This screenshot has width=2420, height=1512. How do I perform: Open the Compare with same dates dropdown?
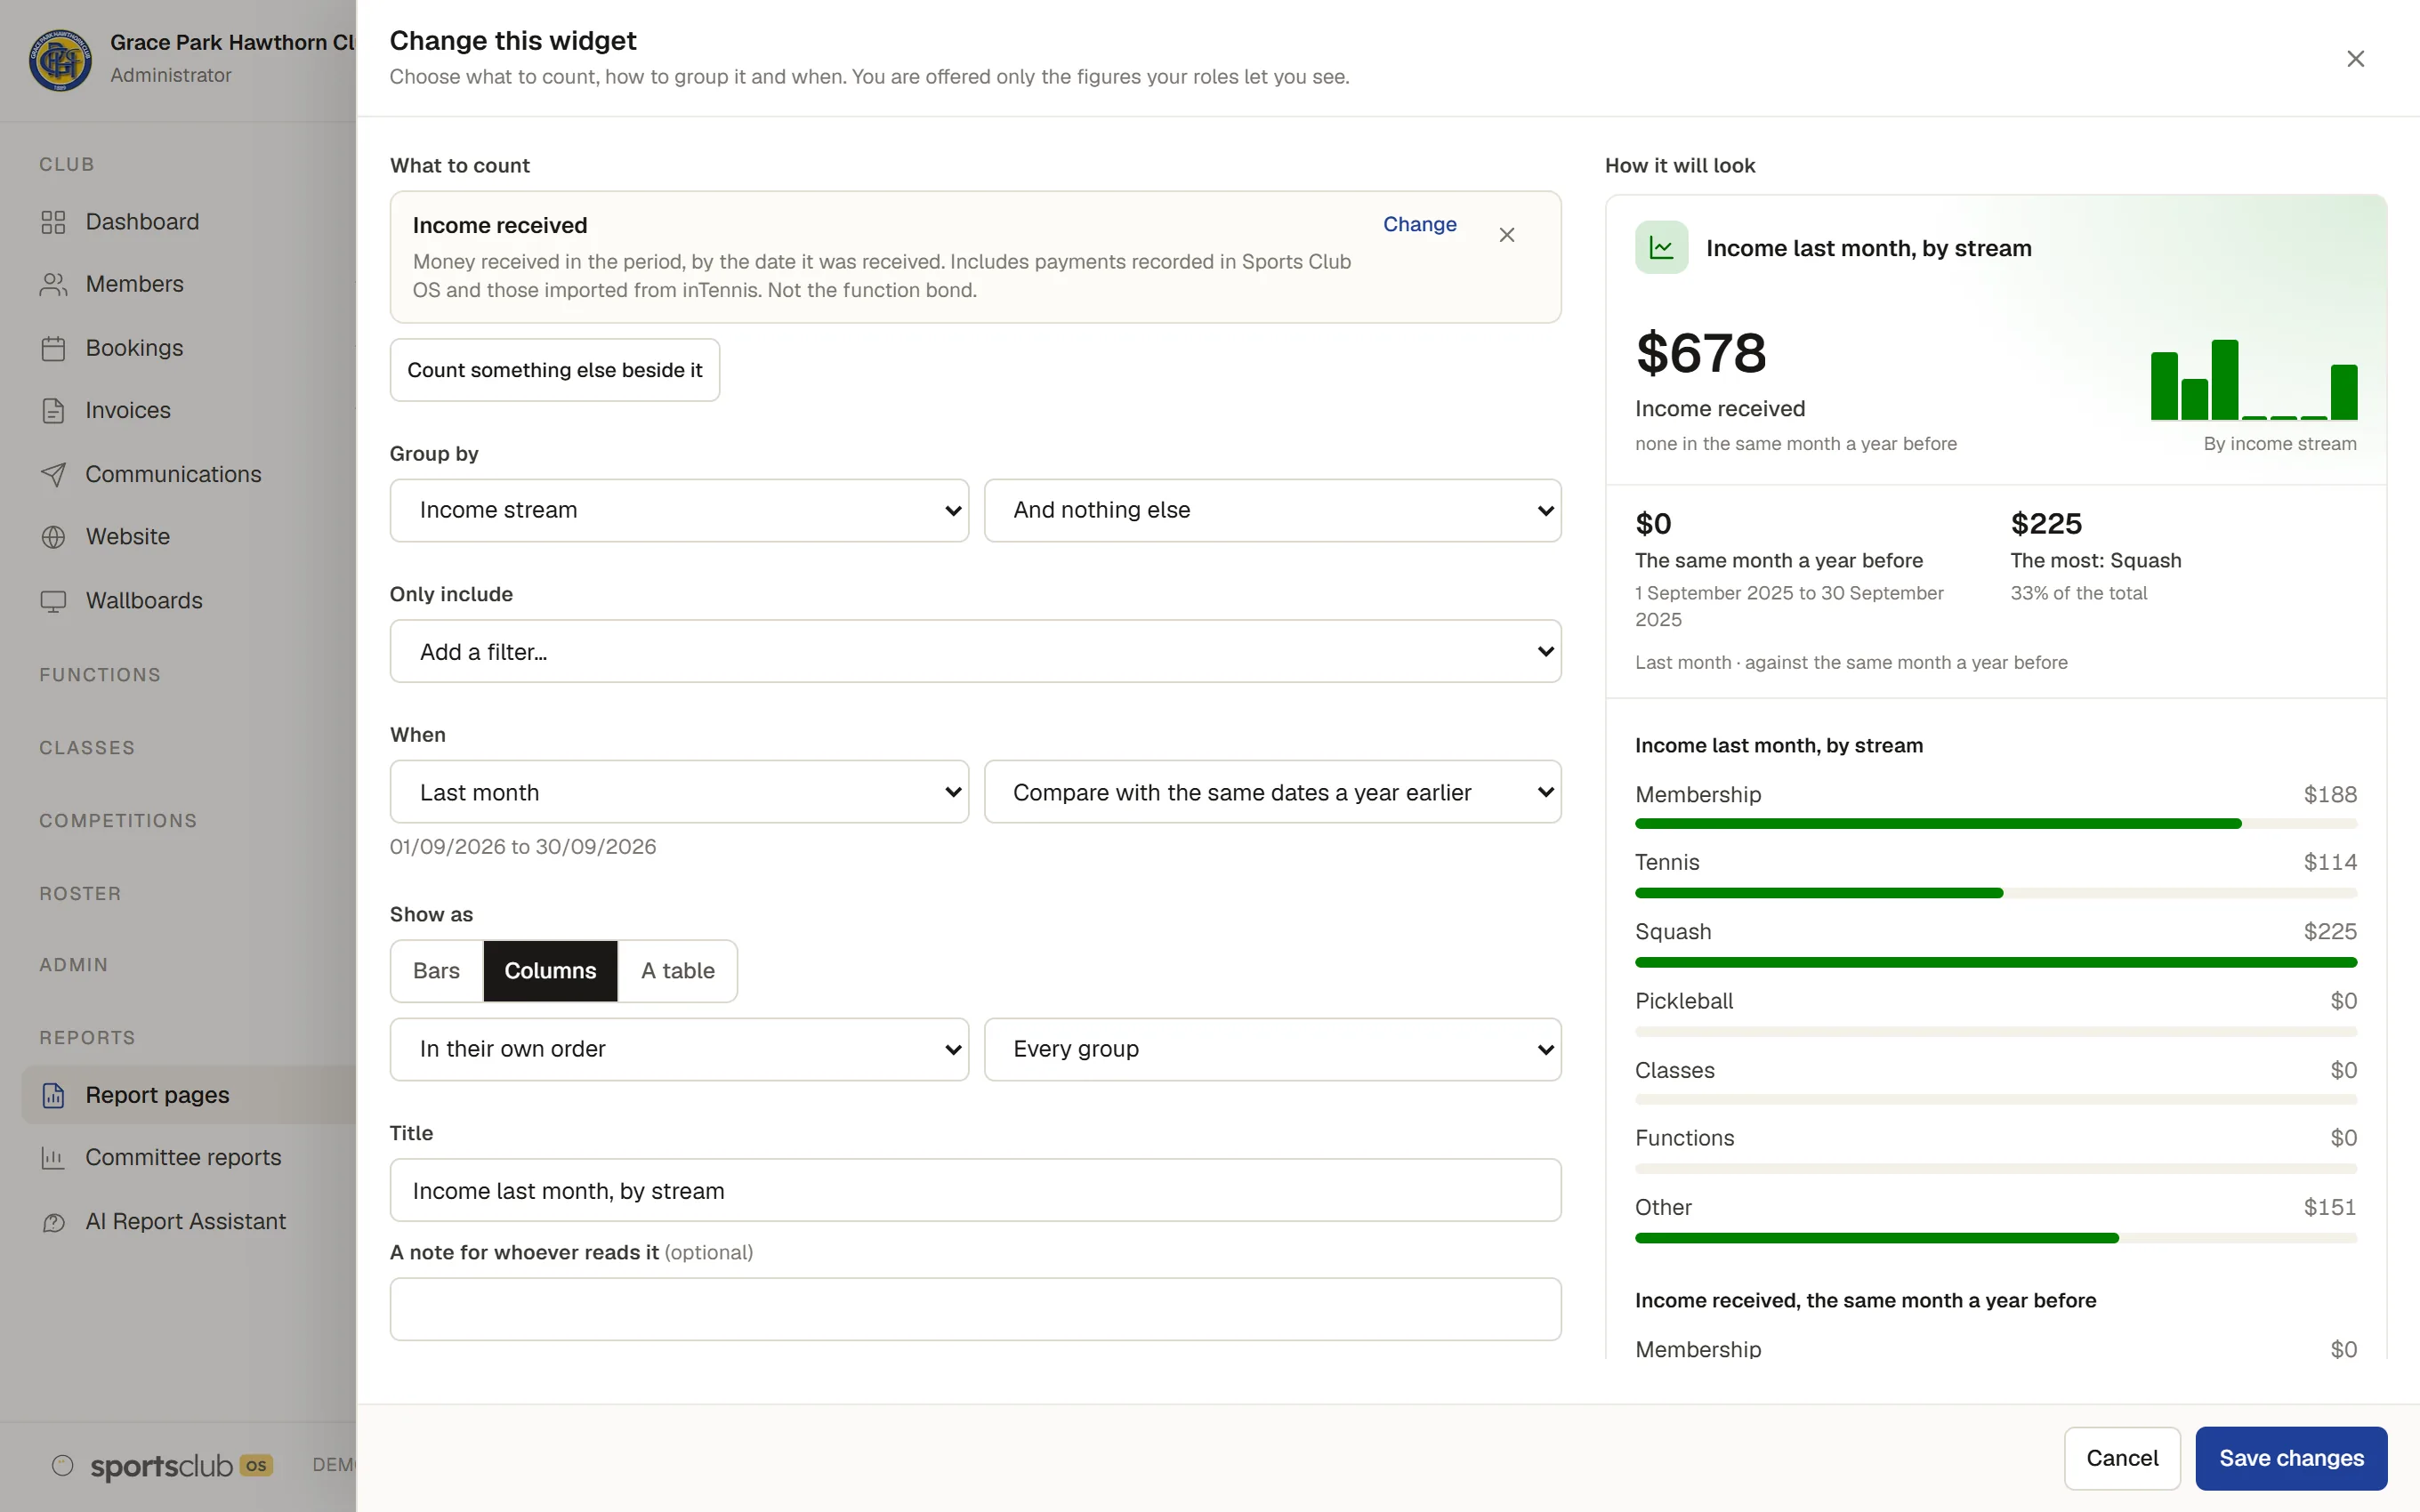tap(1272, 792)
